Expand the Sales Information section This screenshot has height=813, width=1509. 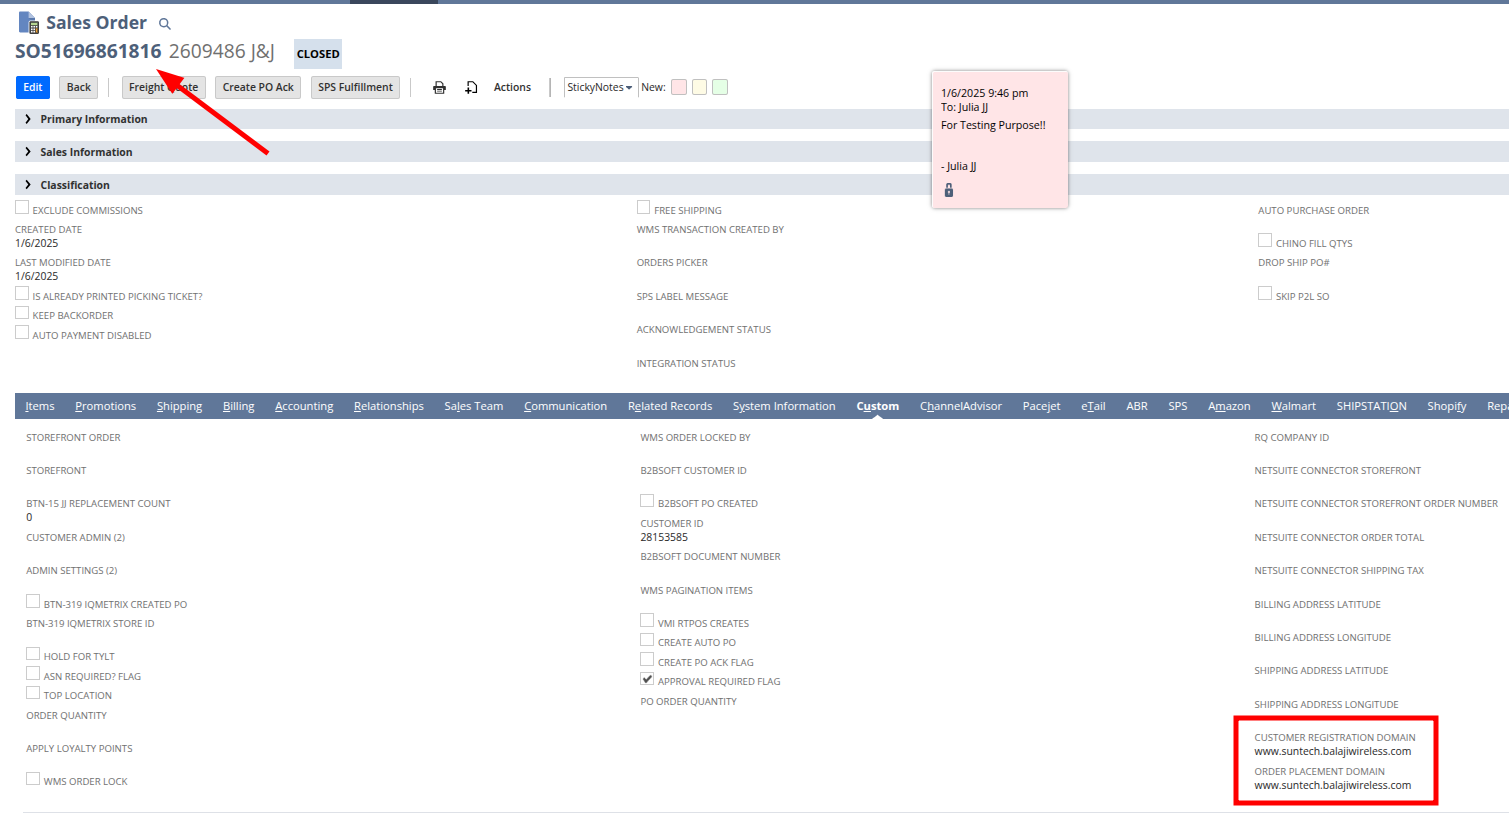[86, 152]
